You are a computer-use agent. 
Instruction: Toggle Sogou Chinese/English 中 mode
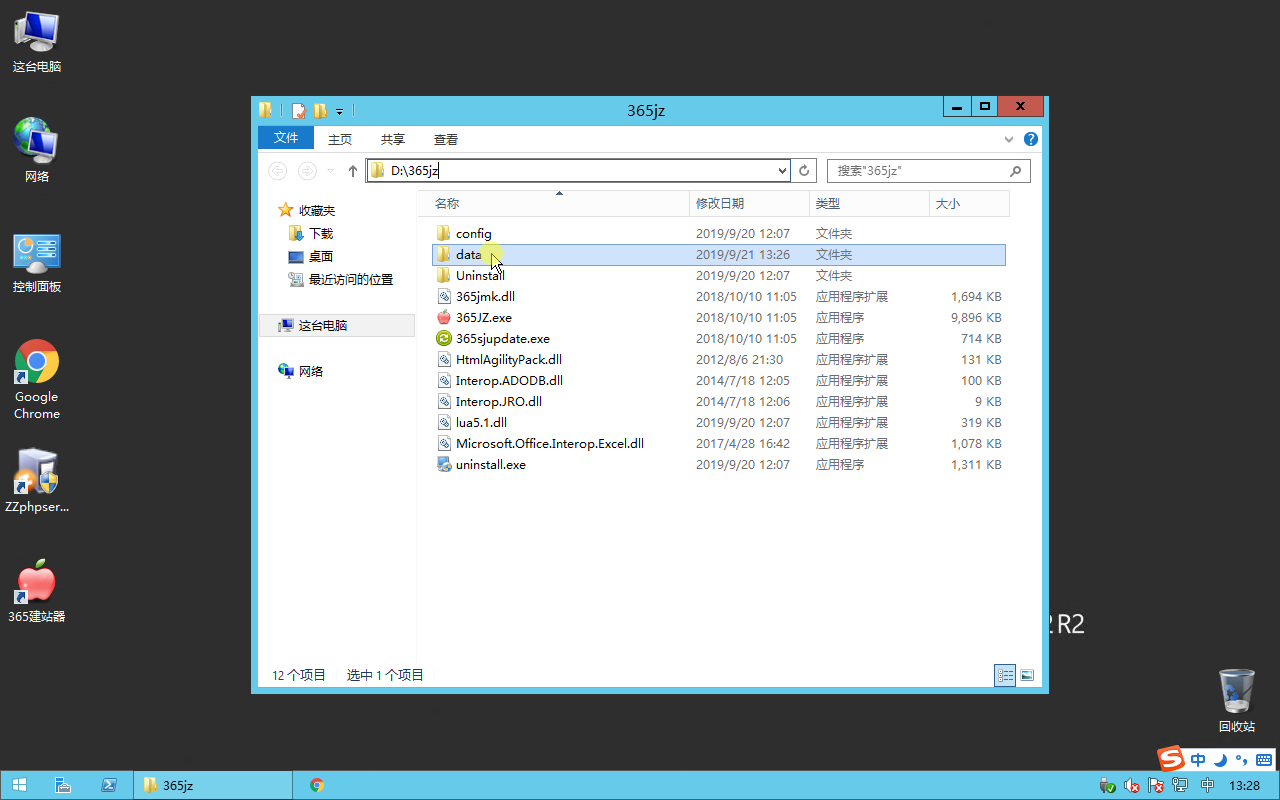1198,760
